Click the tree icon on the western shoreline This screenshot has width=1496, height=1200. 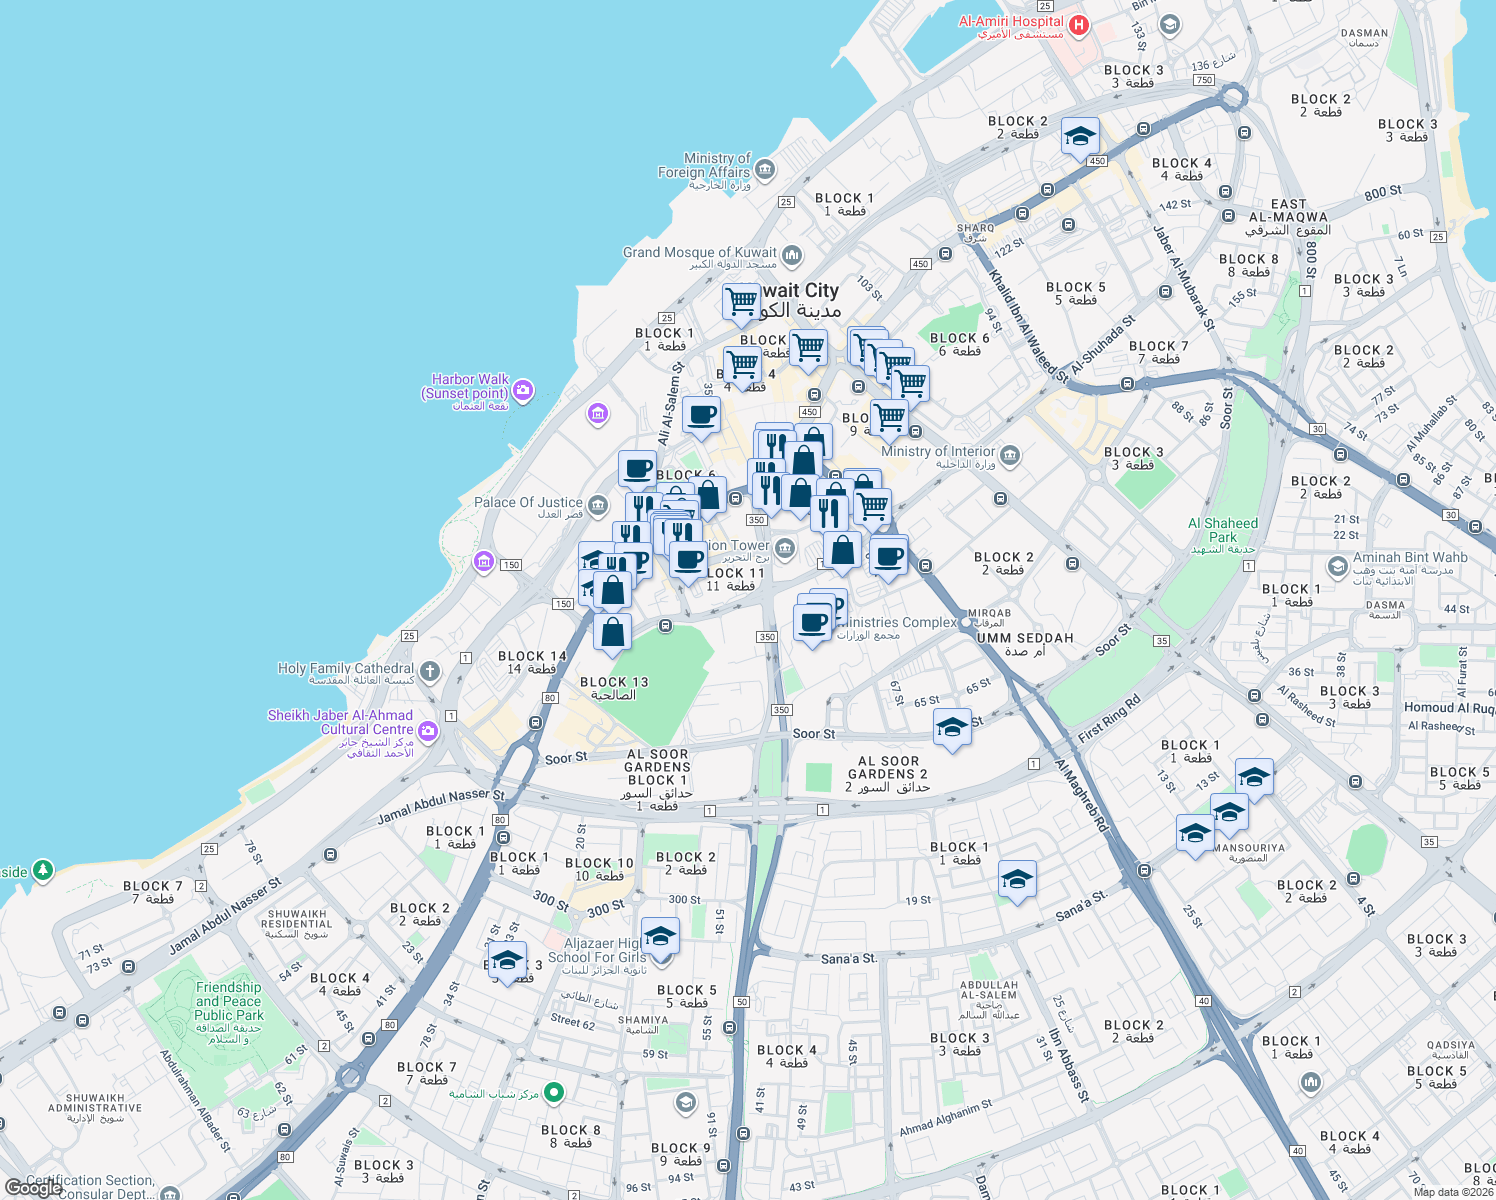pos(41,869)
